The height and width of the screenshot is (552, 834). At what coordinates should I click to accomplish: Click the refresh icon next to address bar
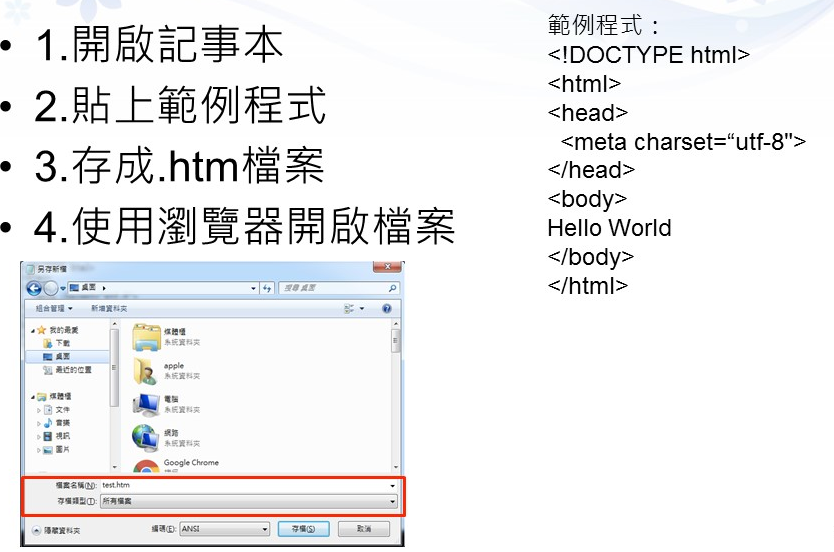pyautogui.click(x=267, y=288)
